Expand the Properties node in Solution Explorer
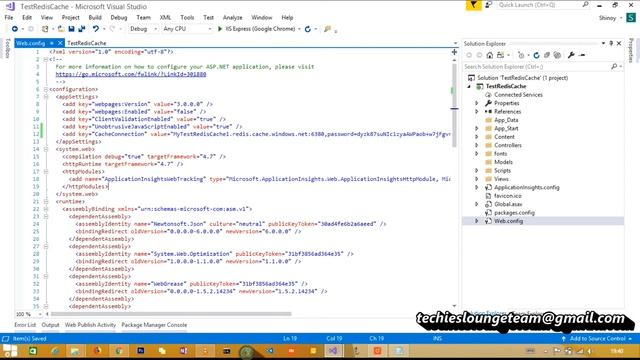The height and width of the screenshot is (360, 640). [476, 103]
